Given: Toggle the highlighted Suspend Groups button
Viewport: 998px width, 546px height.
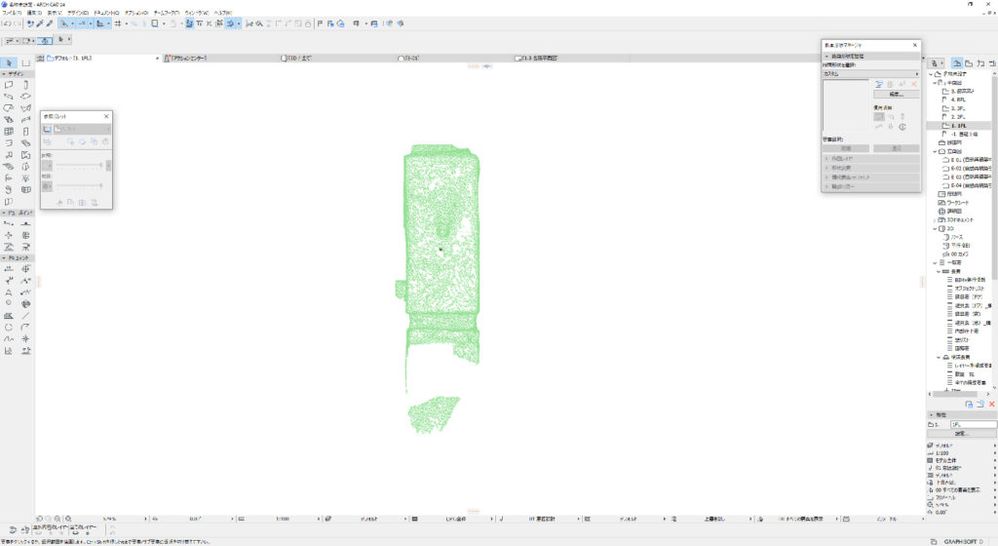Looking at the screenshot, I should click(231, 24).
